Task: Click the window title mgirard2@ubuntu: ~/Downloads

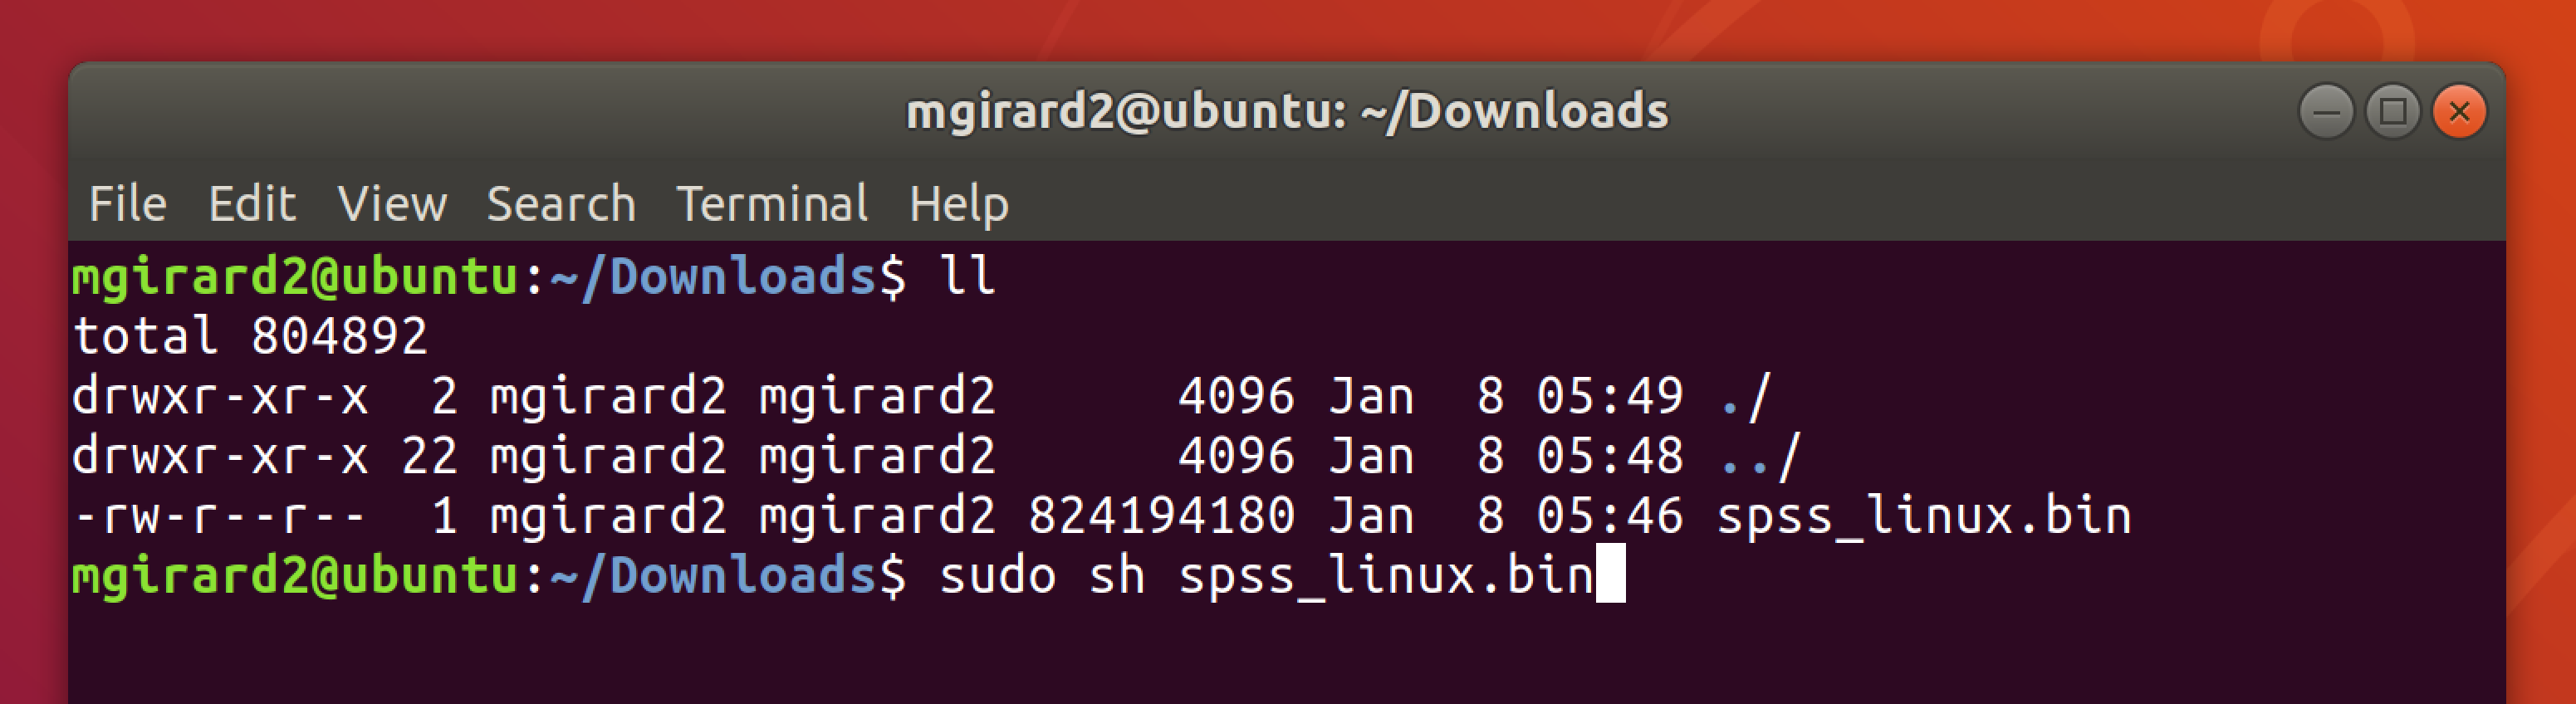Action: (1287, 111)
